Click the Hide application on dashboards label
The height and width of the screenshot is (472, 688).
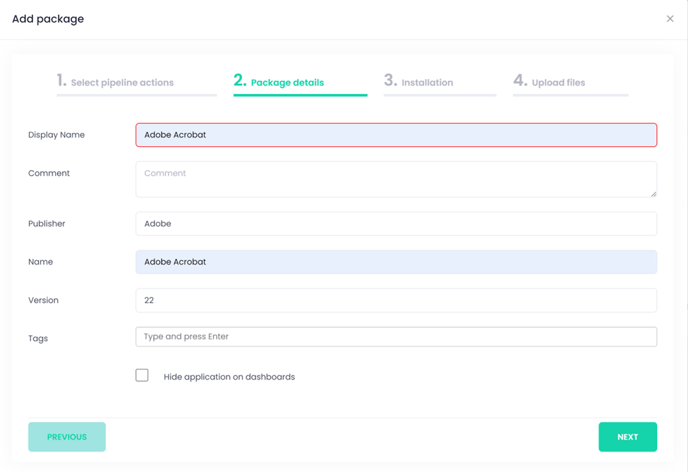[229, 377]
